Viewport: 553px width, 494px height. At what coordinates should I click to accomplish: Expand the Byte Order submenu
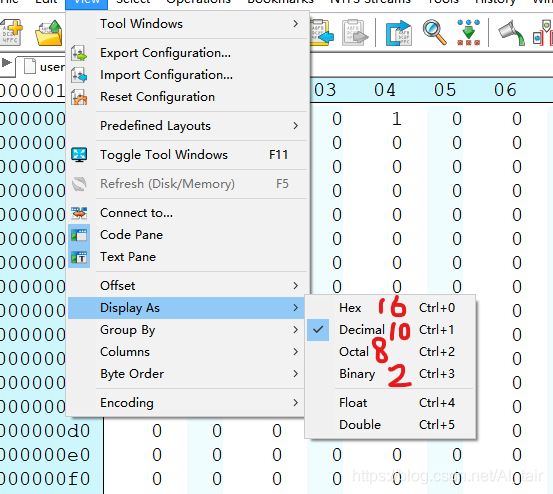pos(186,373)
